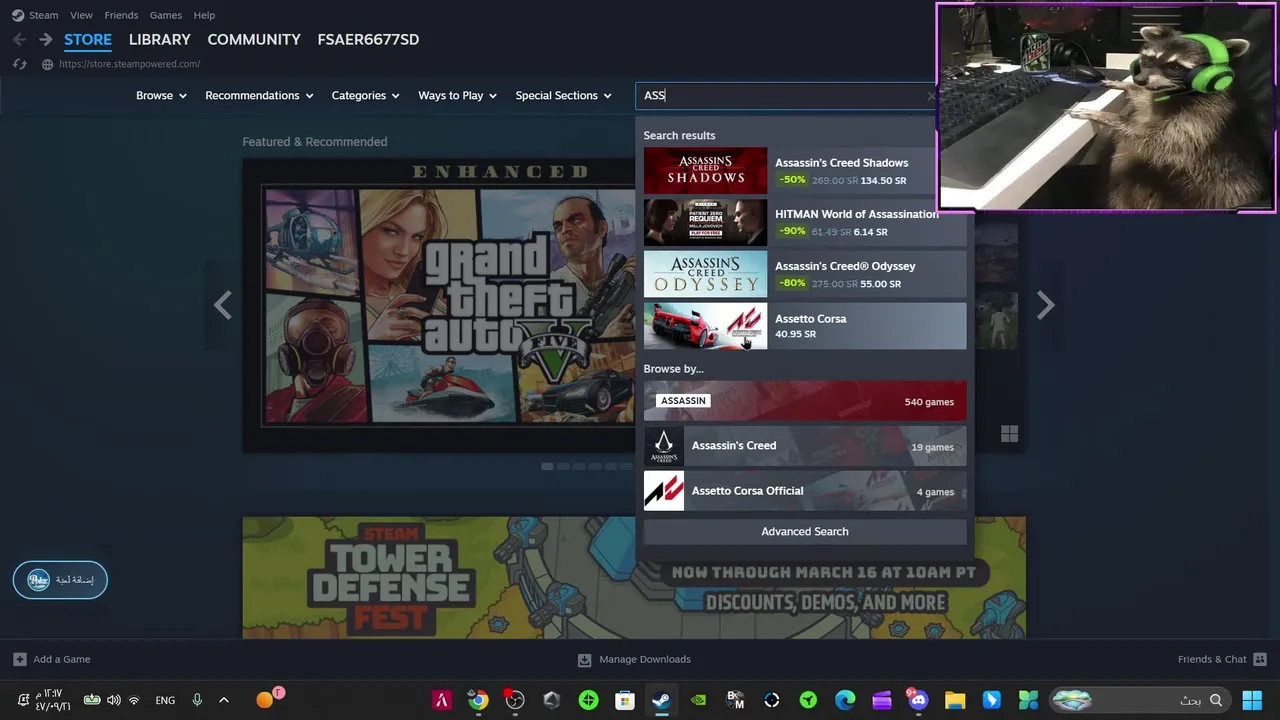Viewport: 1280px width, 720px height.
Task: Click Advanced Search button
Action: [x=805, y=532]
